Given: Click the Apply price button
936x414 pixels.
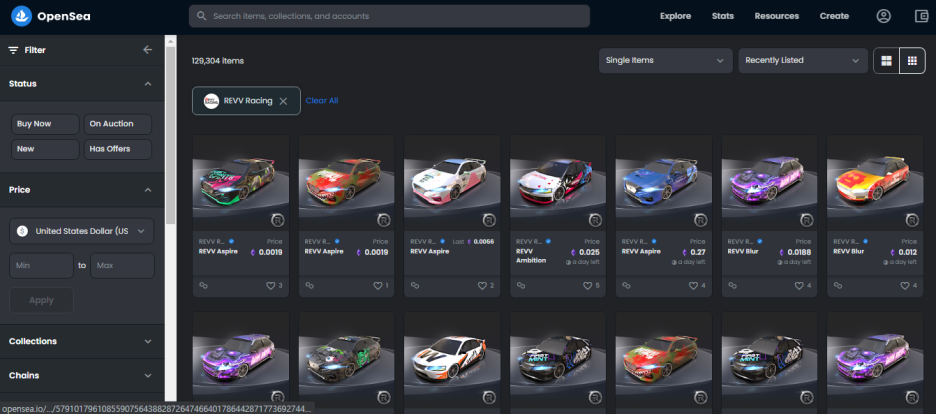Looking at the screenshot, I should [42, 300].
